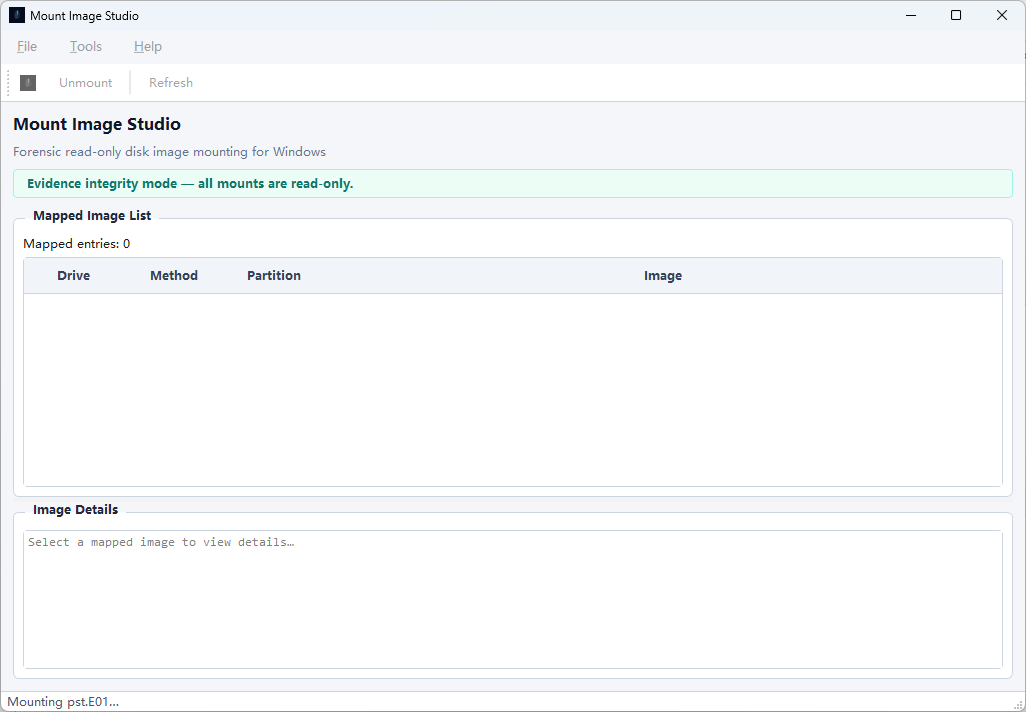
Task: Click the Refresh toolbar button
Action: coord(171,82)
